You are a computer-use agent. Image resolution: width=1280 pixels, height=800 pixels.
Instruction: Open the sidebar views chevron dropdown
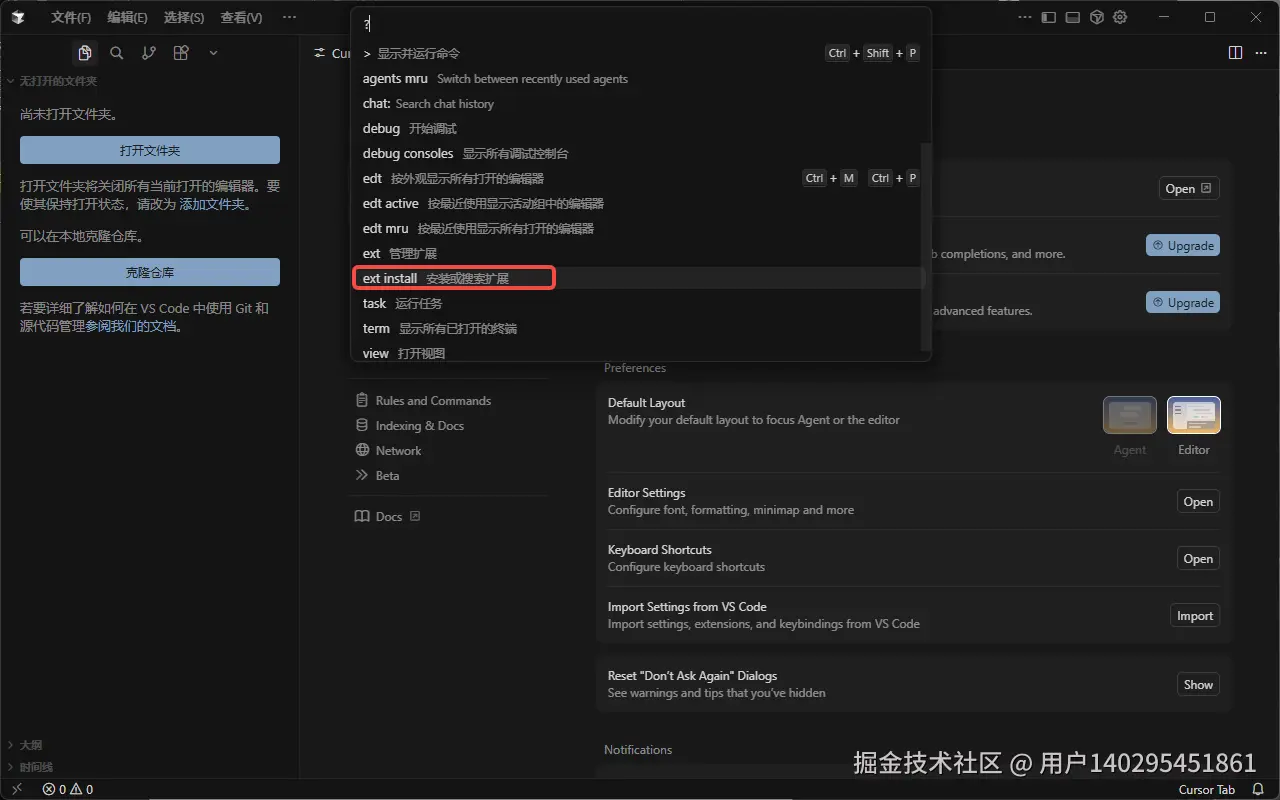[213, 52]
